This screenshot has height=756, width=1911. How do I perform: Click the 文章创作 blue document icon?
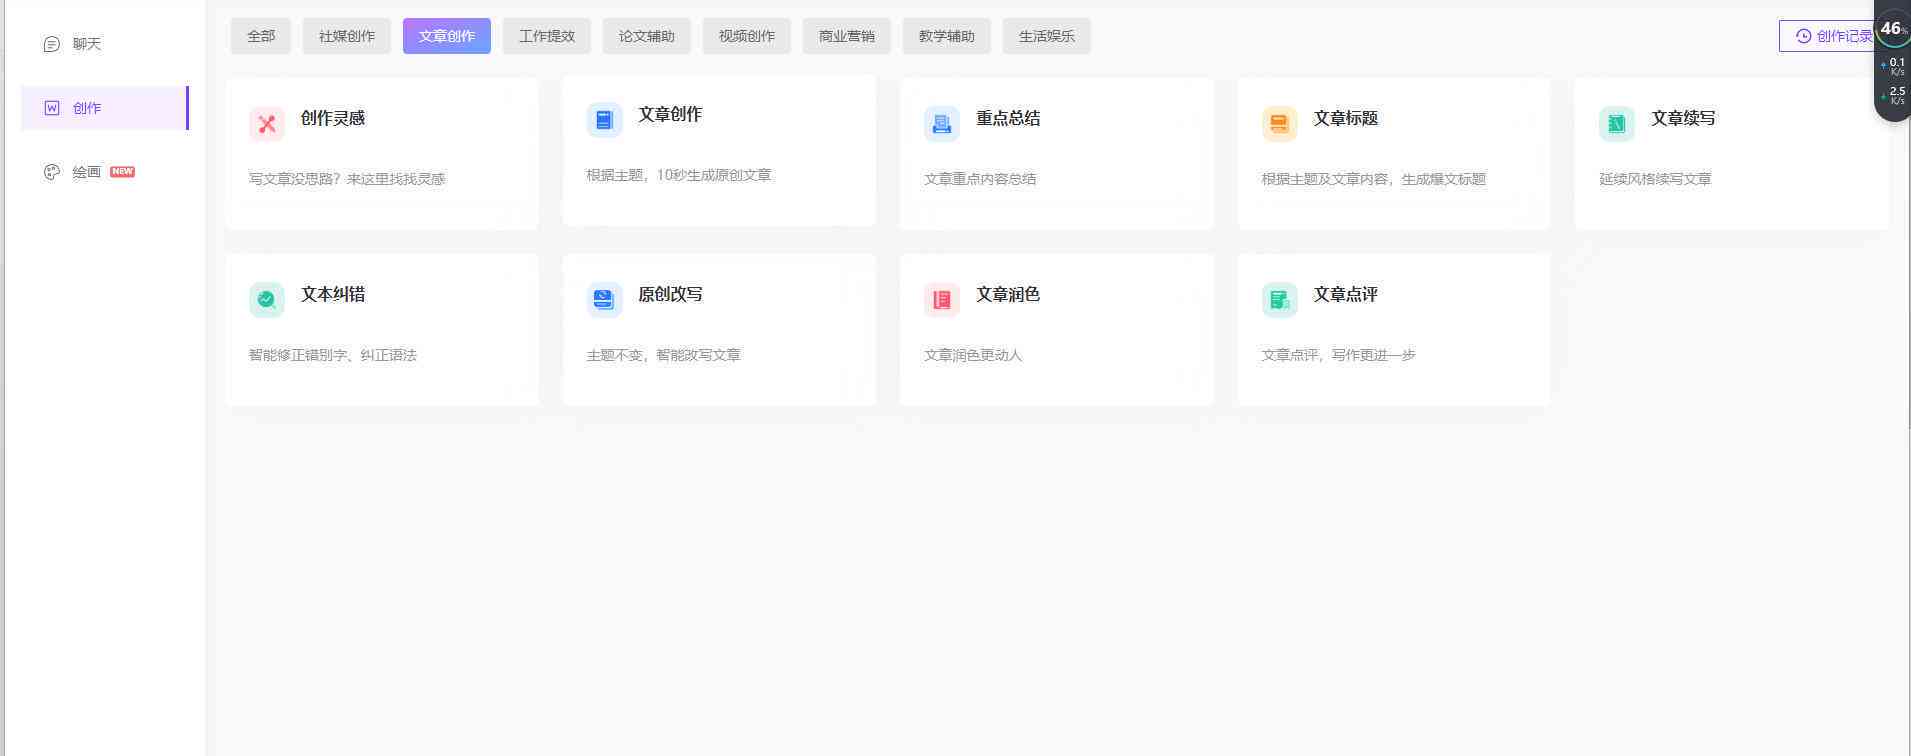(x=604, y=120)
